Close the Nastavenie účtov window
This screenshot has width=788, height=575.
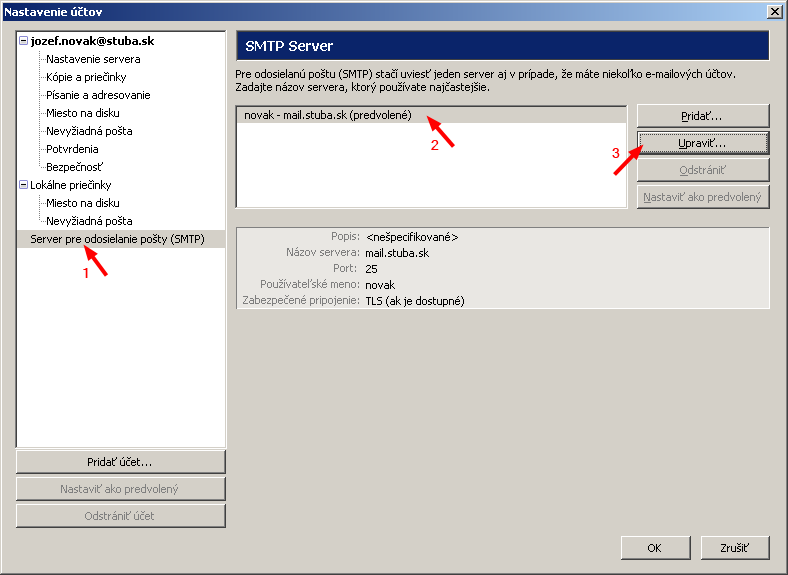[x=774, y=11]
